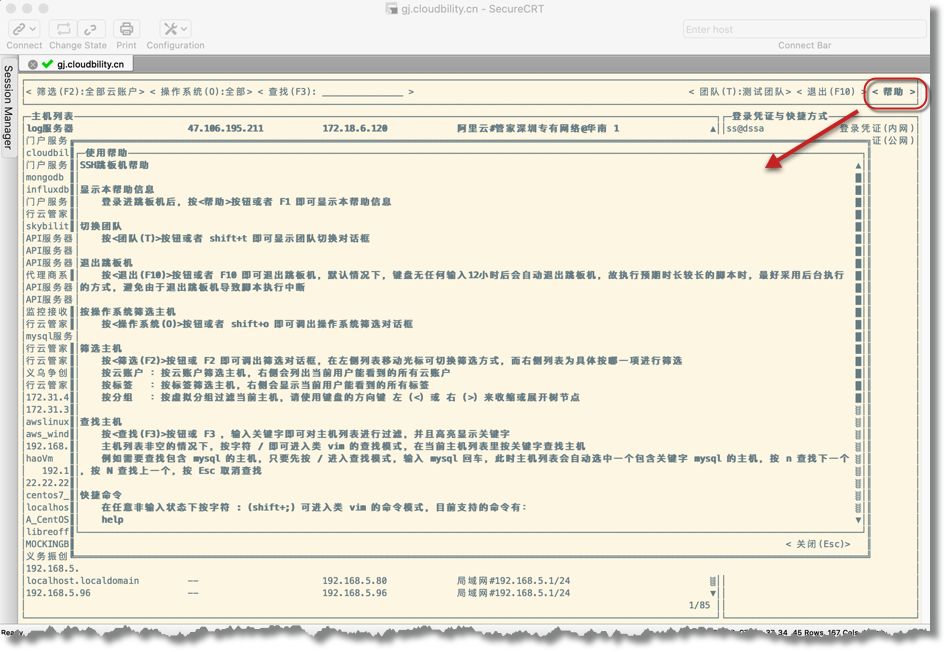
Task: Expand the Configuration dropdown arrow
Action: click(184, 30)
